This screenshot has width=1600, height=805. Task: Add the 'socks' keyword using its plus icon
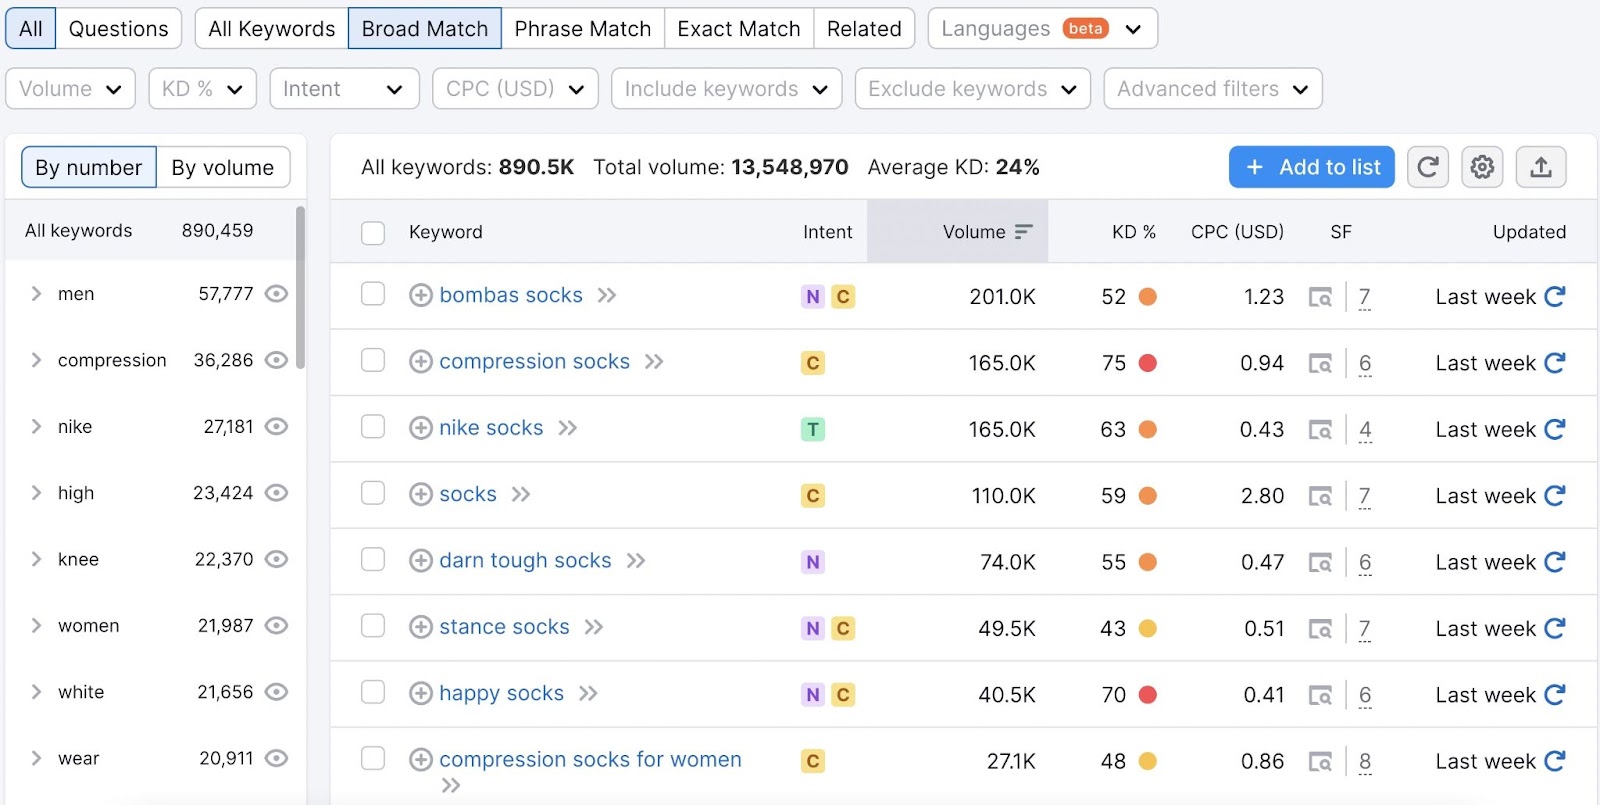[421, 494]
